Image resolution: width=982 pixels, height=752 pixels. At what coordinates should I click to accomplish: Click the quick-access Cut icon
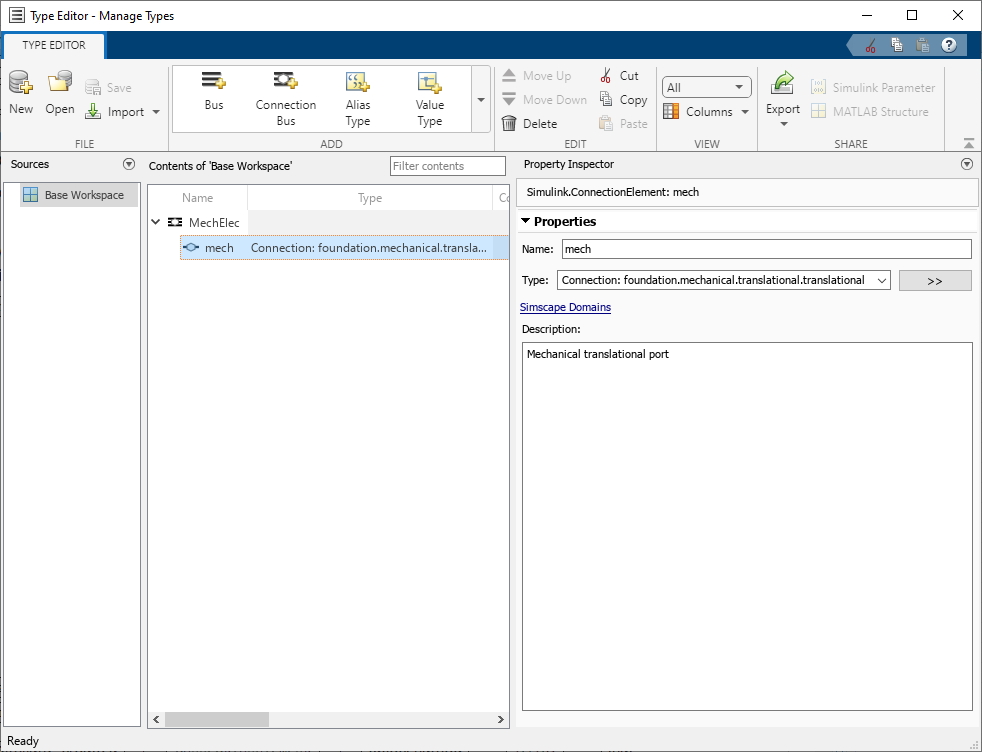[870, 45]
